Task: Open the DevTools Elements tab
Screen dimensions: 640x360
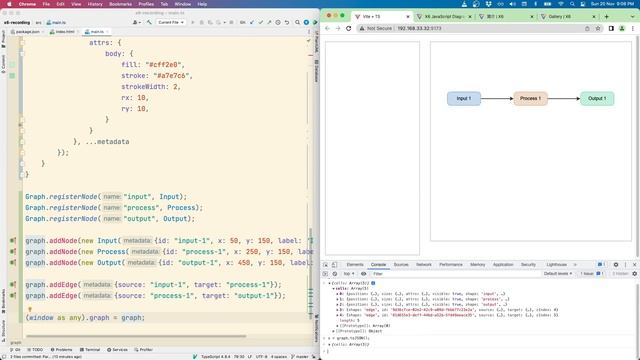Action: [x=355, y=265]
